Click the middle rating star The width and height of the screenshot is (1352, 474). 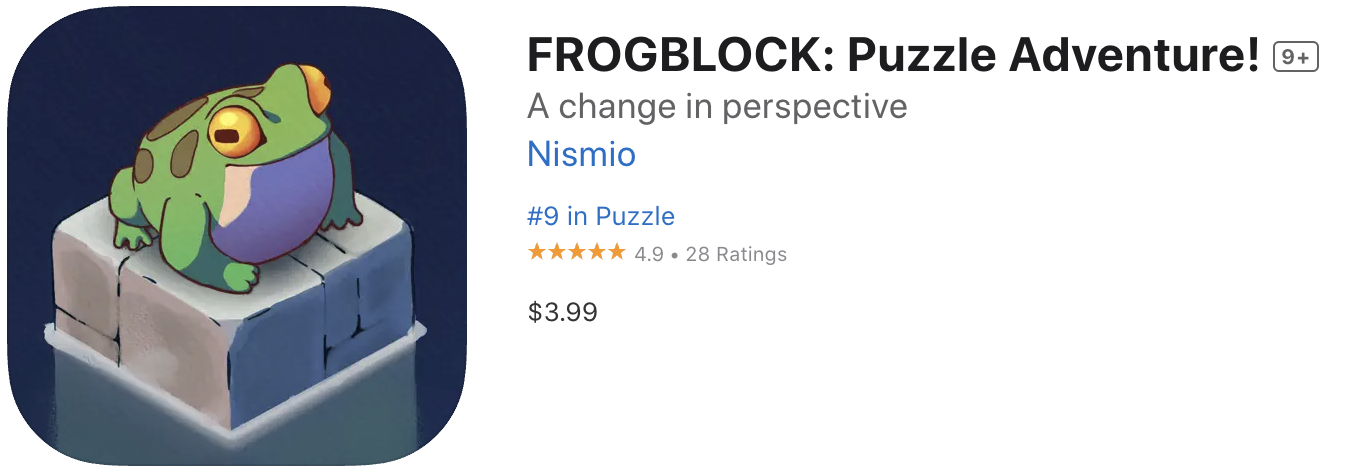[x=577, y=252]
